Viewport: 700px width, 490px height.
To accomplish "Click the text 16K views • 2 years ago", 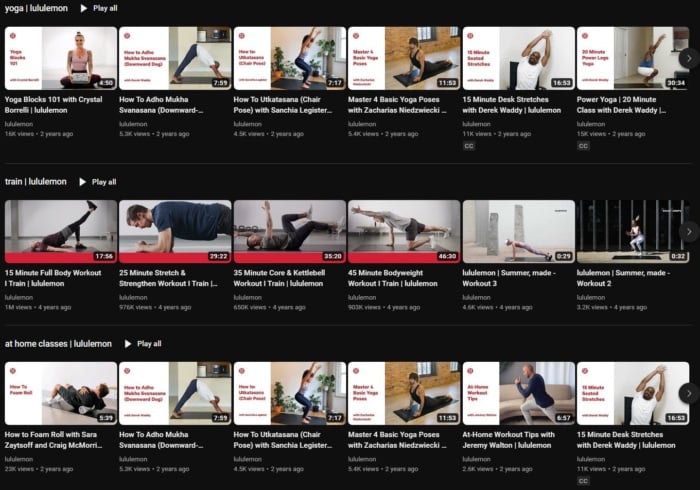I will [39, 134].
